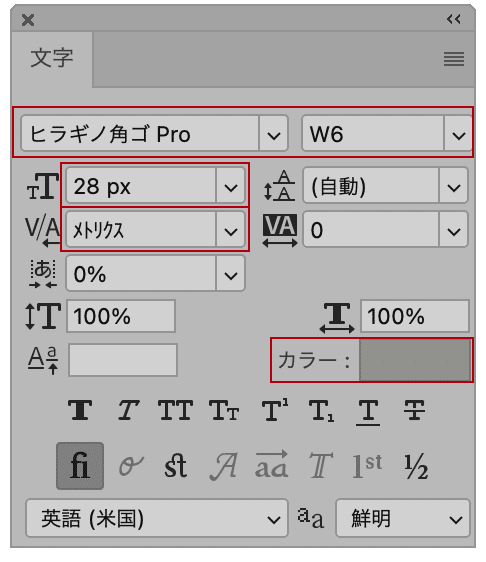Open the tsume 0% dropdown arrow

(230, 273)
